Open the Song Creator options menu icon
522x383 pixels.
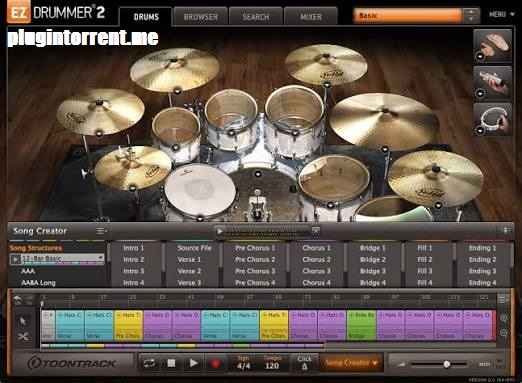pos(101,231)
